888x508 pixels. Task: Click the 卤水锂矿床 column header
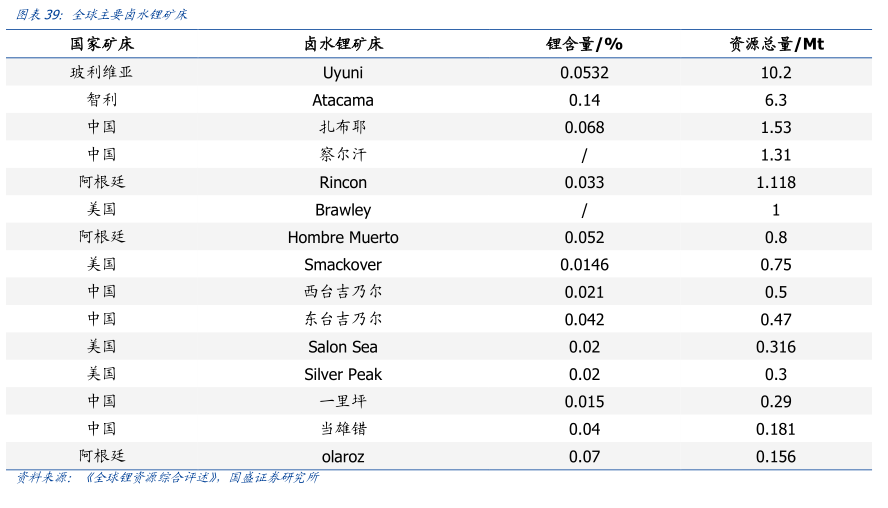pyautogui.click(x=343, y=44)
